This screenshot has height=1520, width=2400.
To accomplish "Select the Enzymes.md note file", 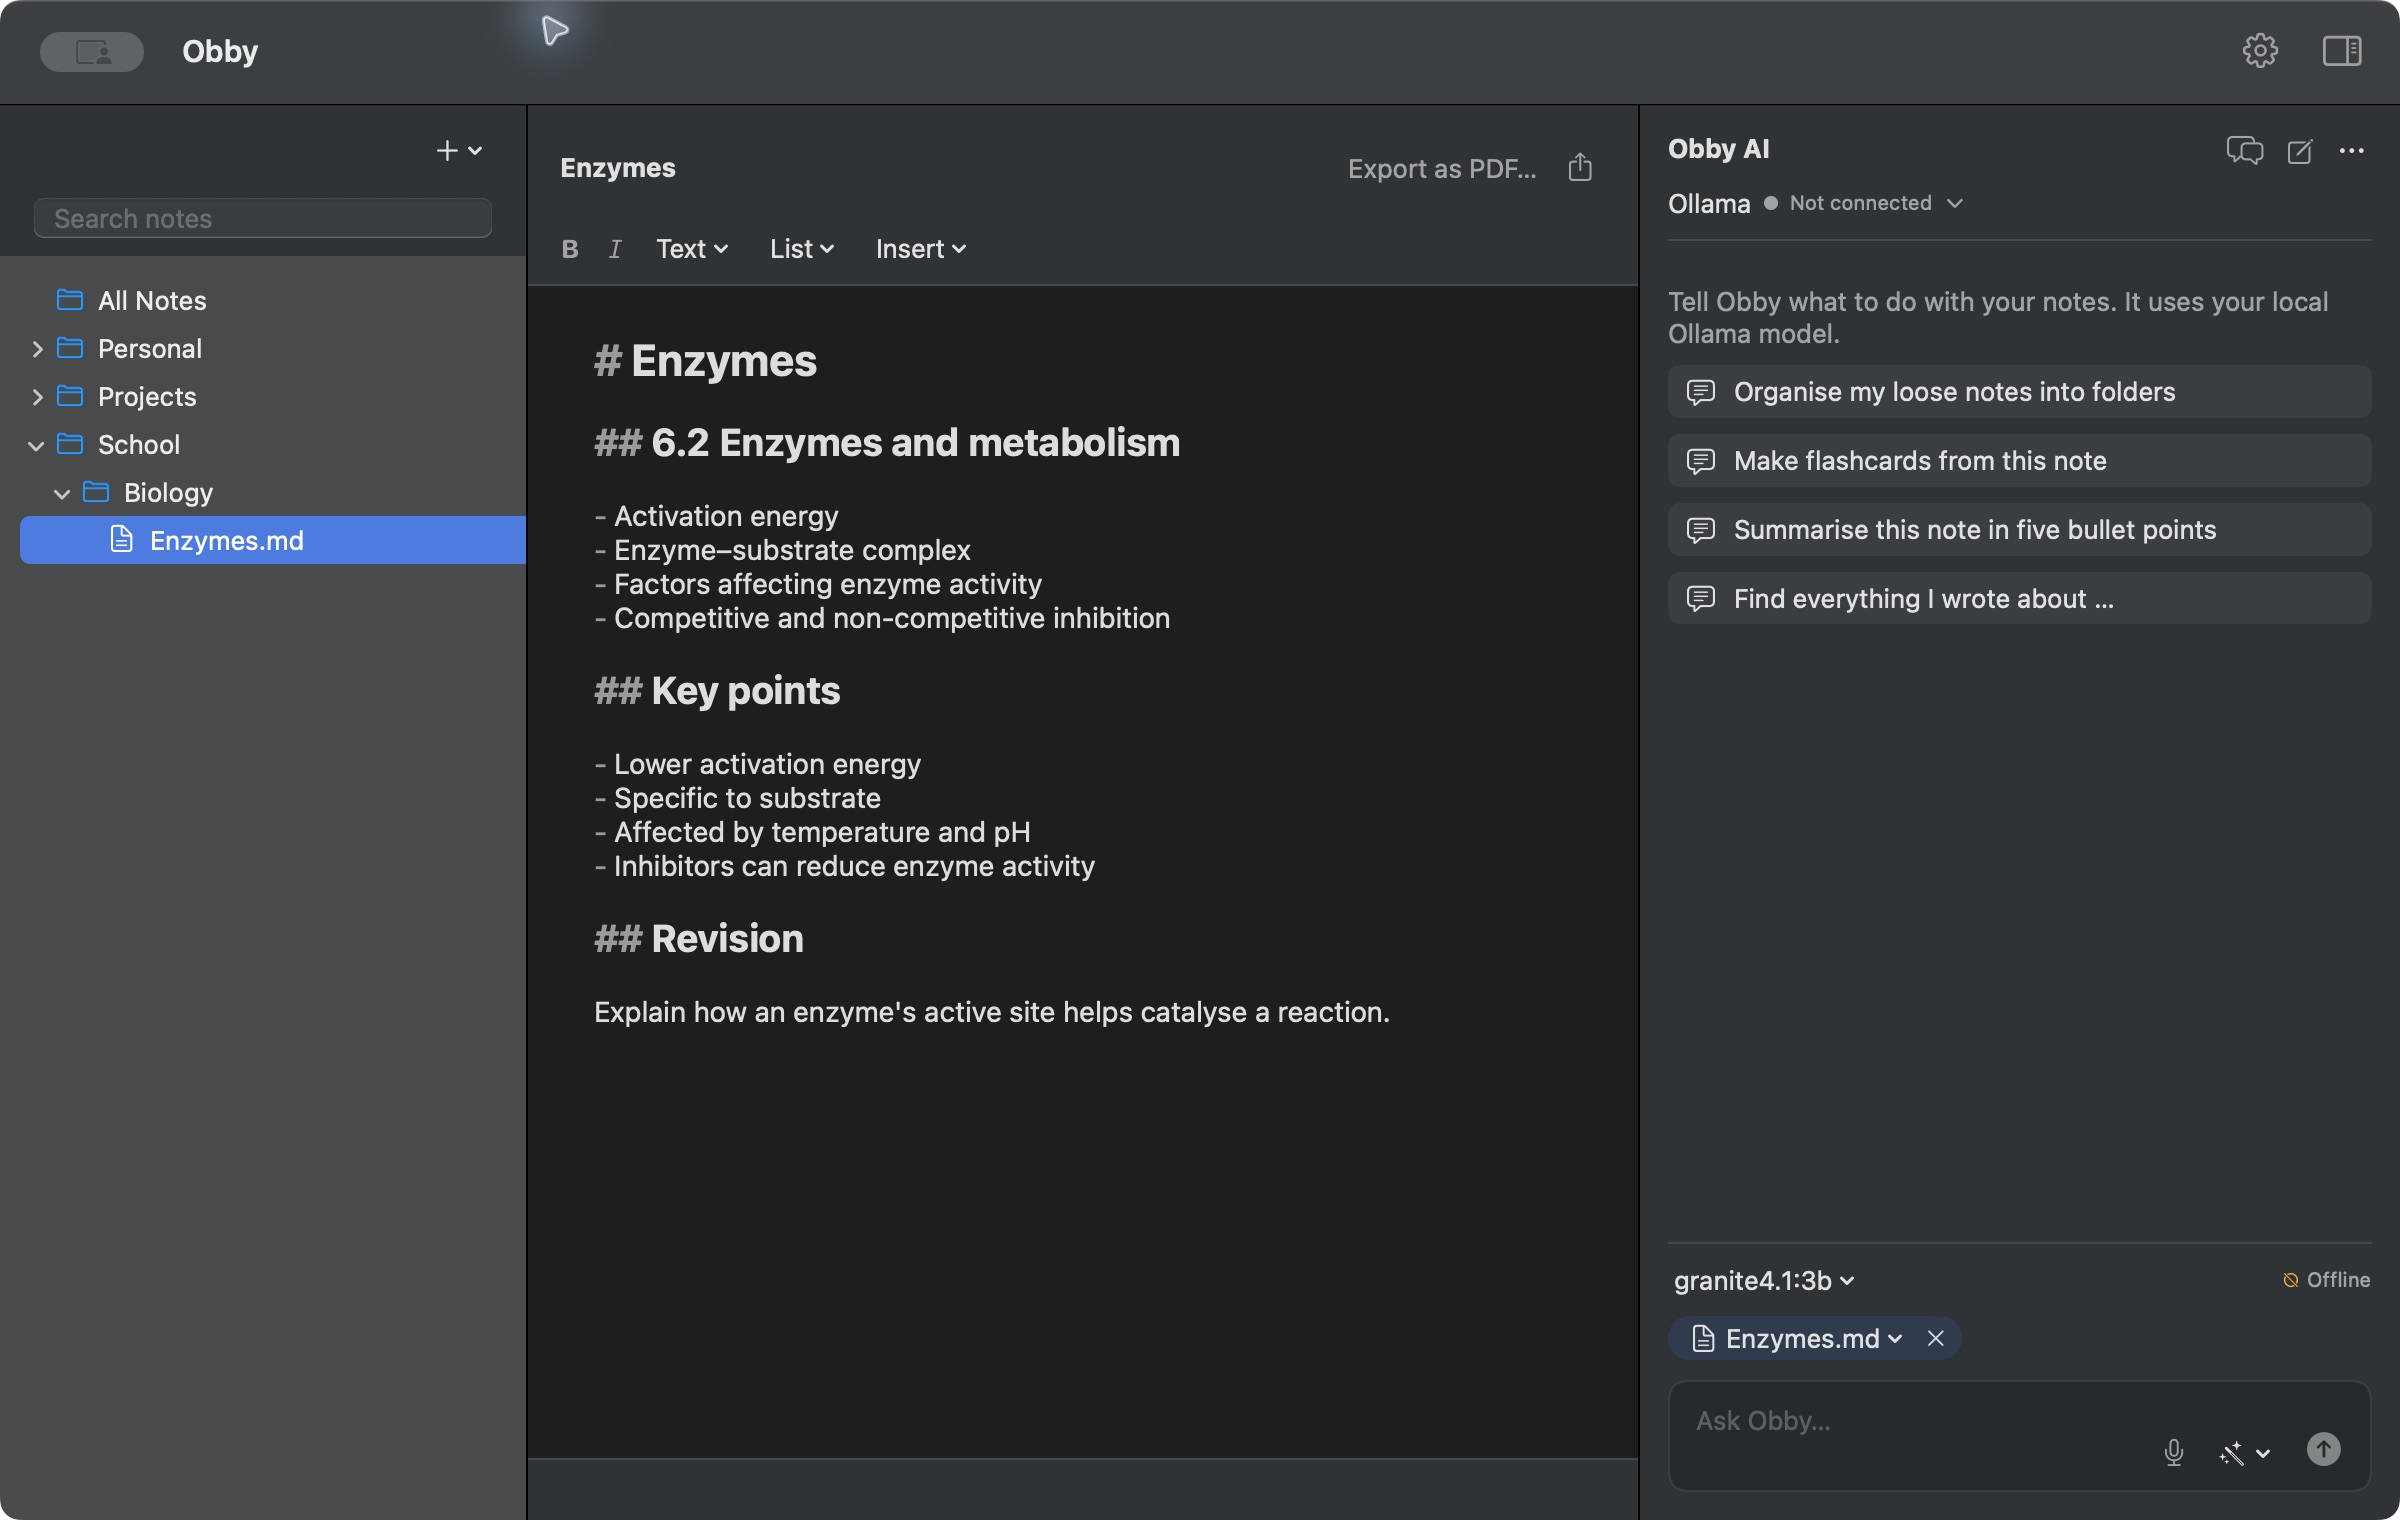I will tap(273, 540).
